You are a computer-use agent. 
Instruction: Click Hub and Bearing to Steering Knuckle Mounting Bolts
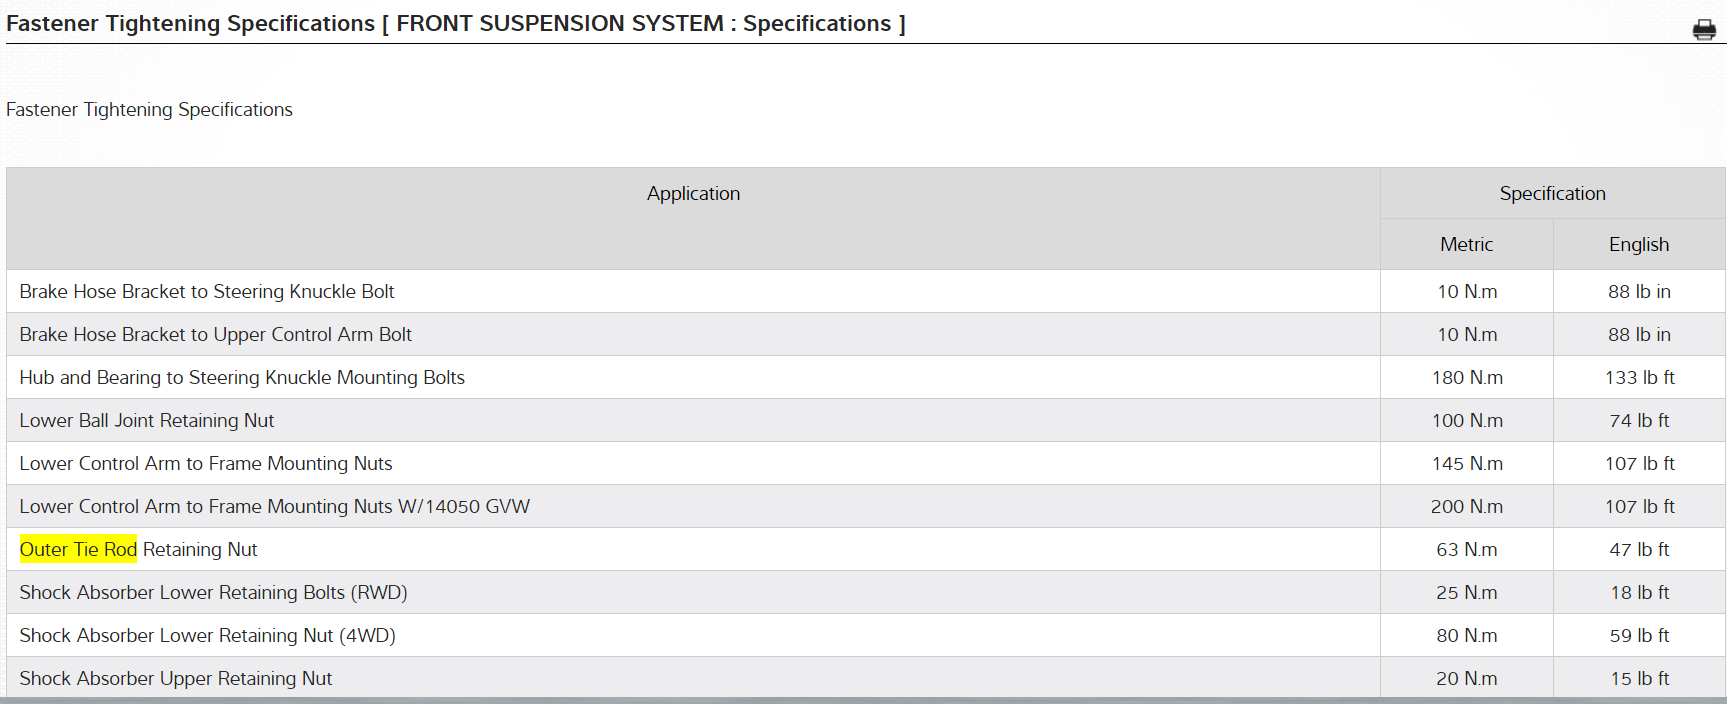[242, 378]
